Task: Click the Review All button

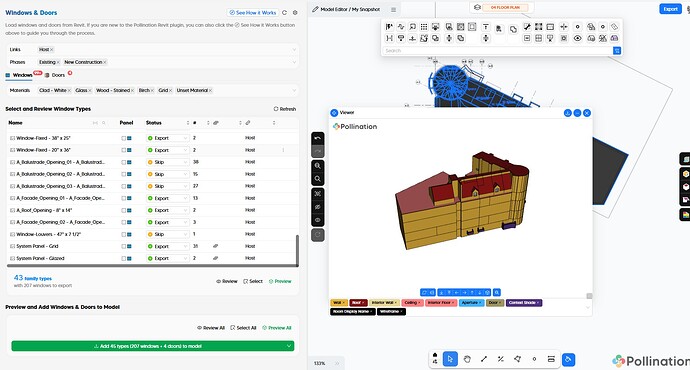Action: coord(211,328)
